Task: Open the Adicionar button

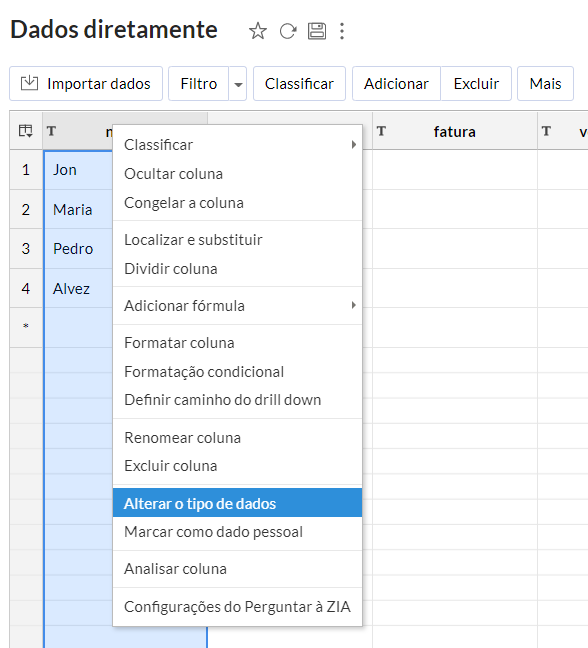Action: pyautogui.click(x=396, y=84)
